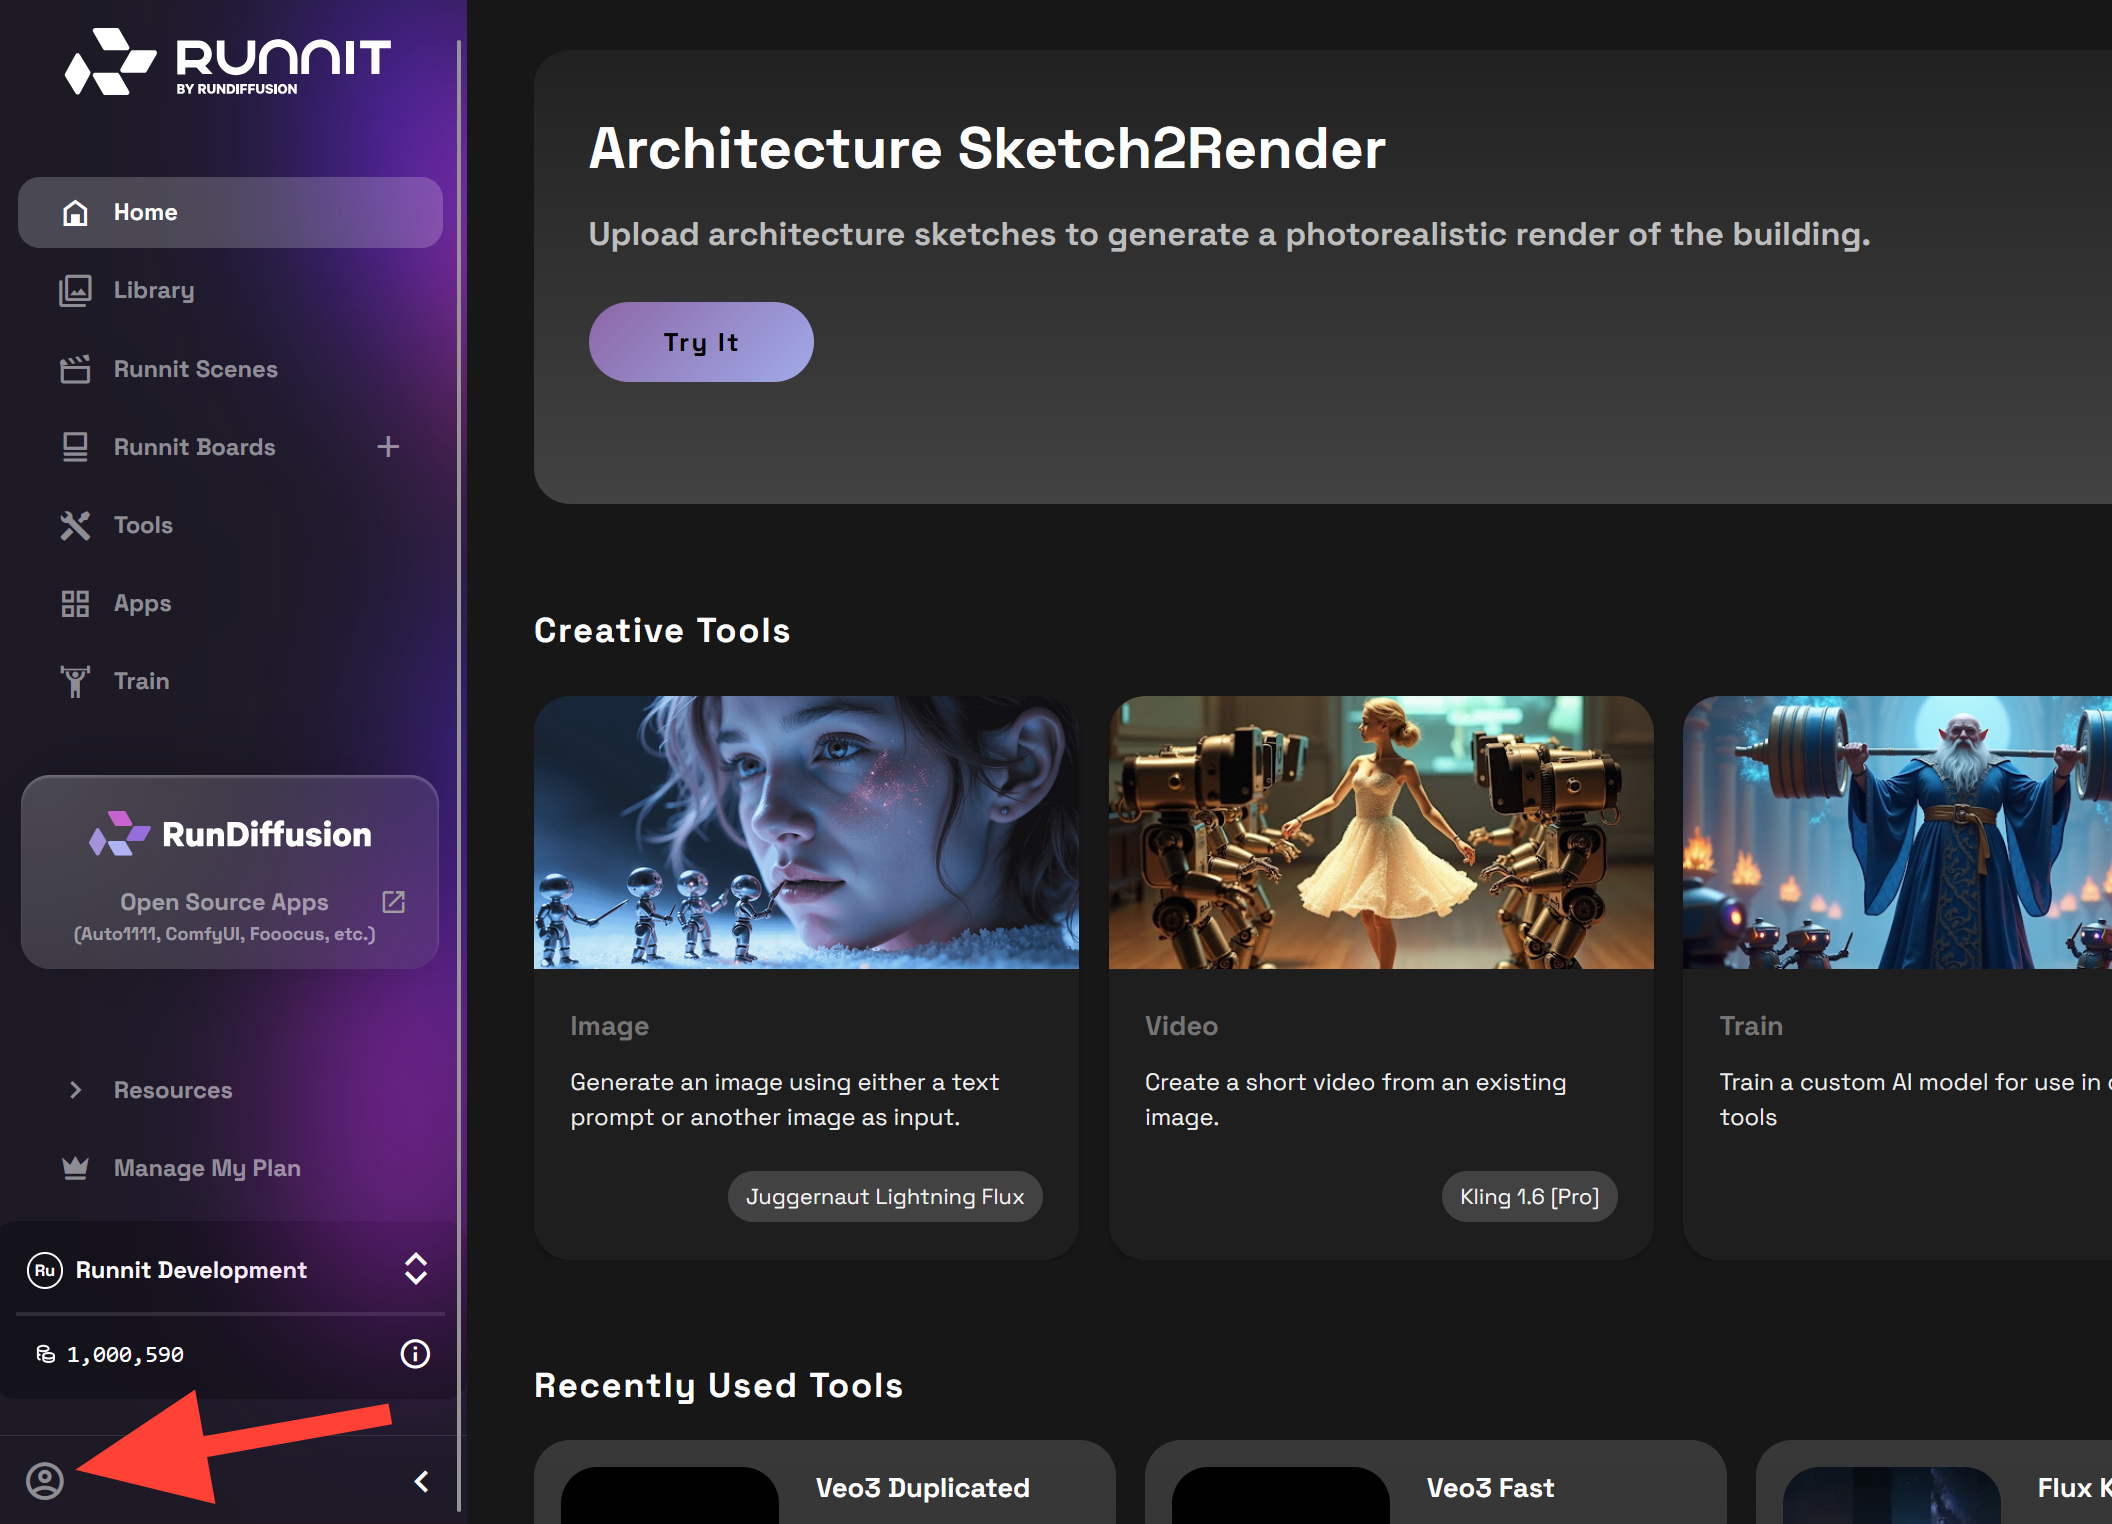Click the crown icon for Manage My Plan
2112x1524 pixels.
coord(75,1168)
